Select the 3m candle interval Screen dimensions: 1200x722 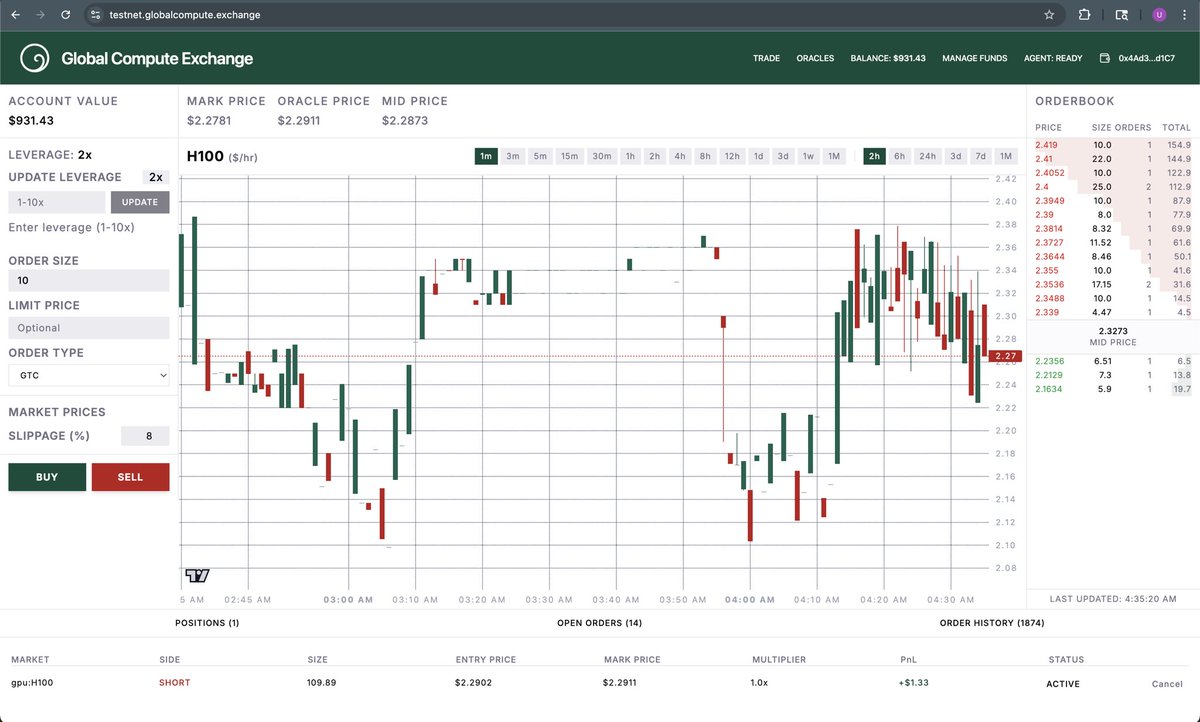pyautogui.click(x=513, y=156)
